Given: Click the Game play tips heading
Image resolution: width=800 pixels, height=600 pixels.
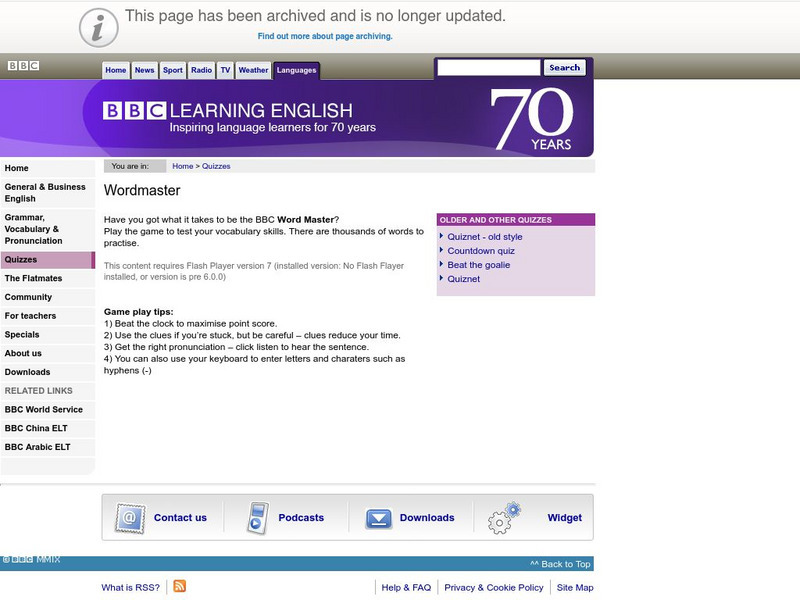Looking at the screenshot, I should coord(138,312).
